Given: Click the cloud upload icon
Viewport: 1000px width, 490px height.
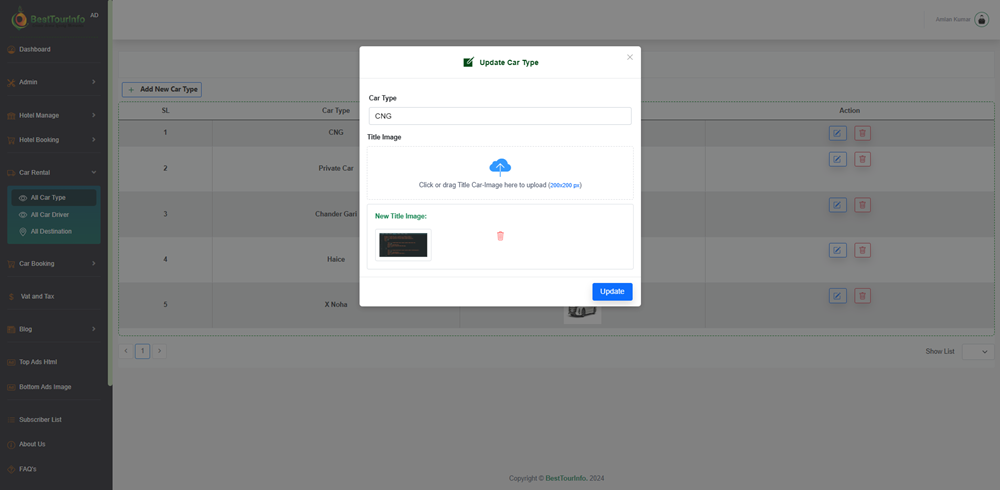Looking at the screenshot, I should [x=500, y=167].
